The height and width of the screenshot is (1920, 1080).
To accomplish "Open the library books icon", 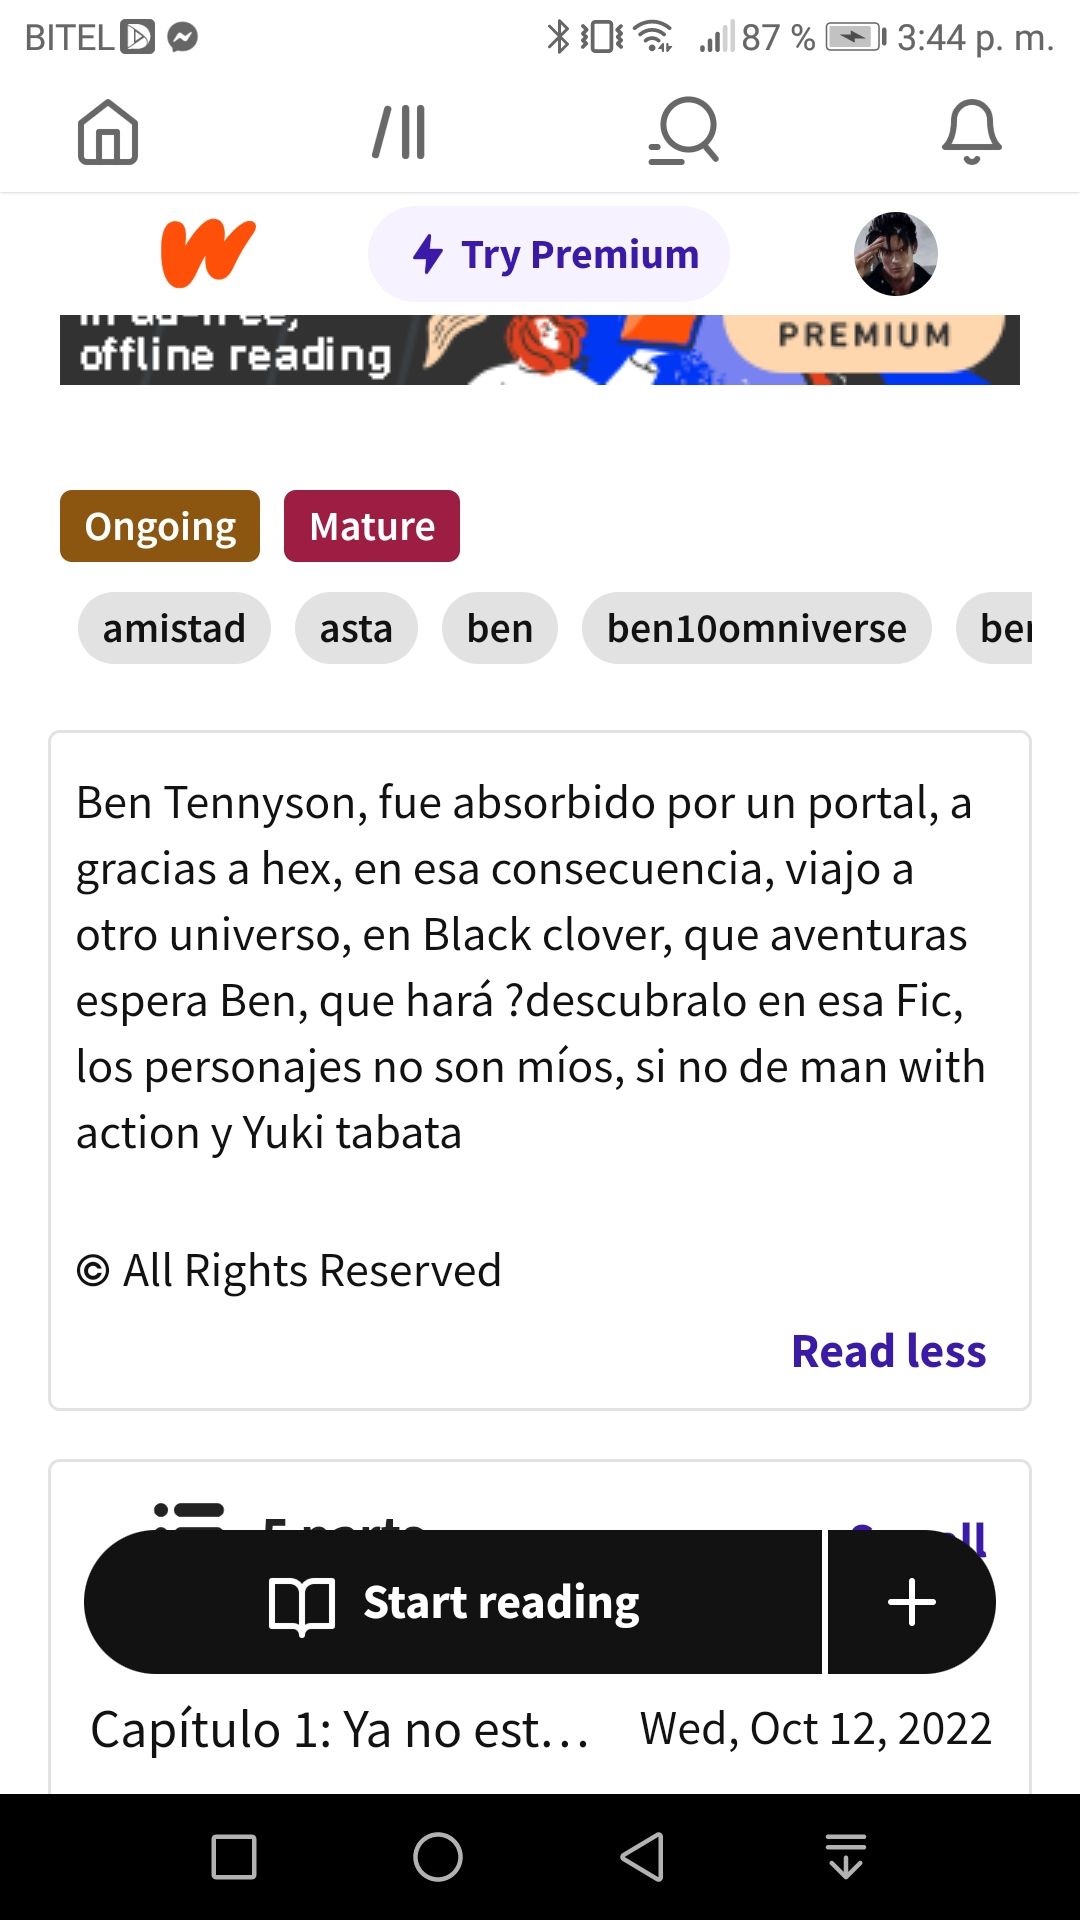I will click(399, 132).
